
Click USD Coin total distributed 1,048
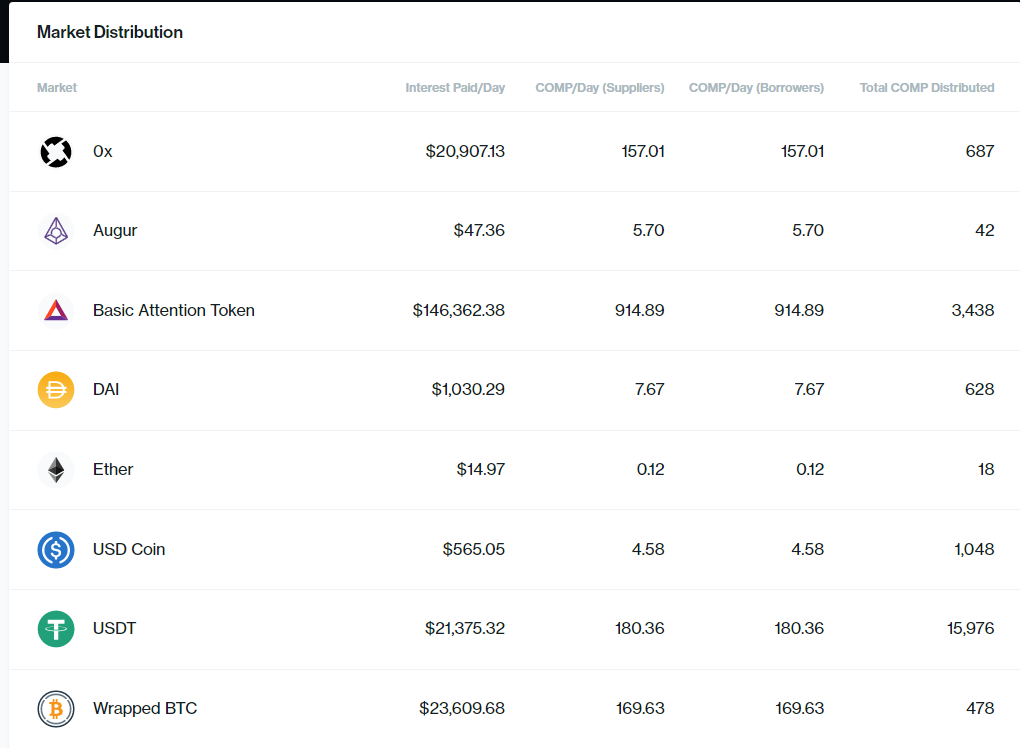coord(974,550)
